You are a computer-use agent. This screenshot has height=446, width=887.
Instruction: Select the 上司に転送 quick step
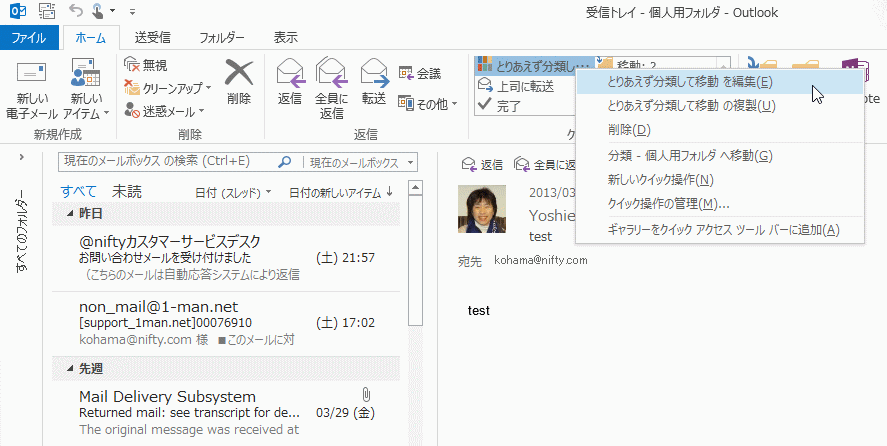[x=516, y=86]
